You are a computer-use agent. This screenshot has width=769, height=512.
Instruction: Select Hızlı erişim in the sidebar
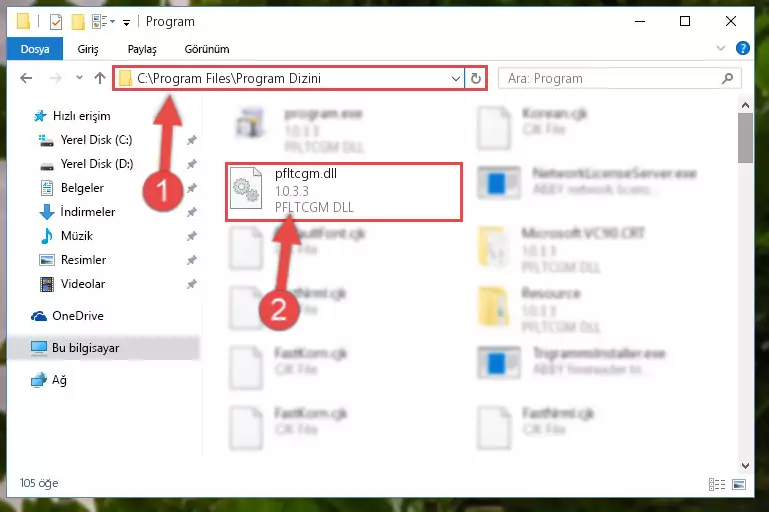[81, 116]
